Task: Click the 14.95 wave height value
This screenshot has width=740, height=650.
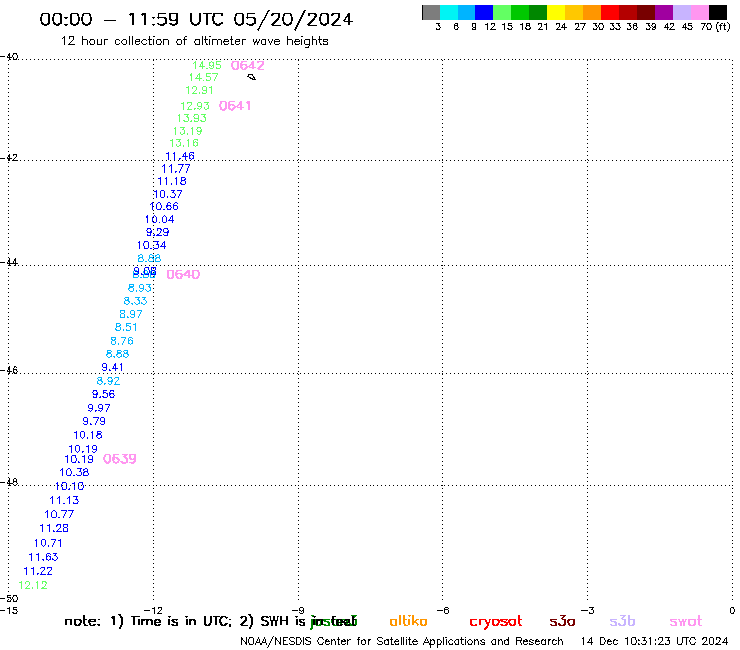Action: (x=207, y=65)
